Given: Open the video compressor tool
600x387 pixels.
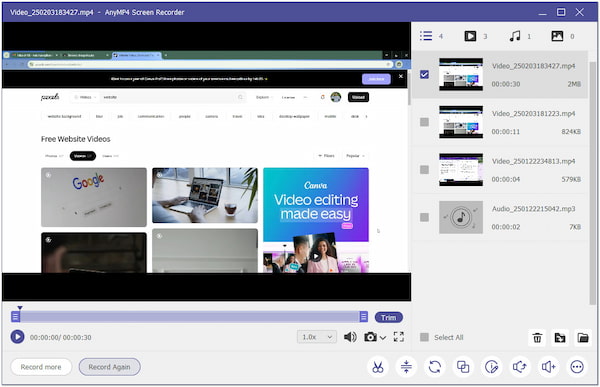Looking at the screenshot, I should coord(406,367).
